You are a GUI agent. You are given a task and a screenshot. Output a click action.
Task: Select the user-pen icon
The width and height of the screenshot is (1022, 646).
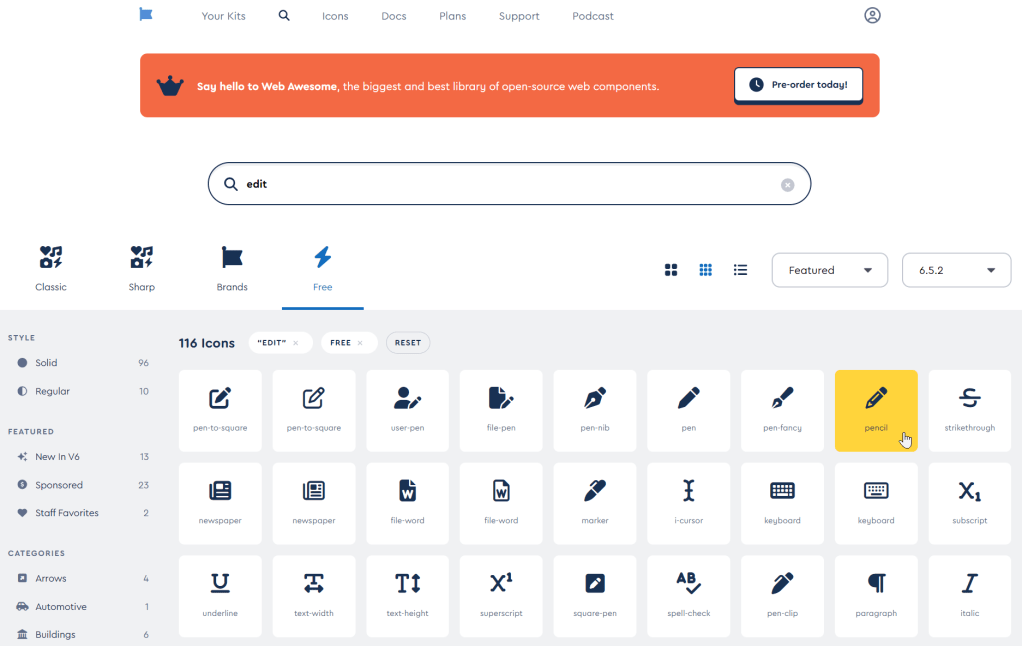[407, 410]
